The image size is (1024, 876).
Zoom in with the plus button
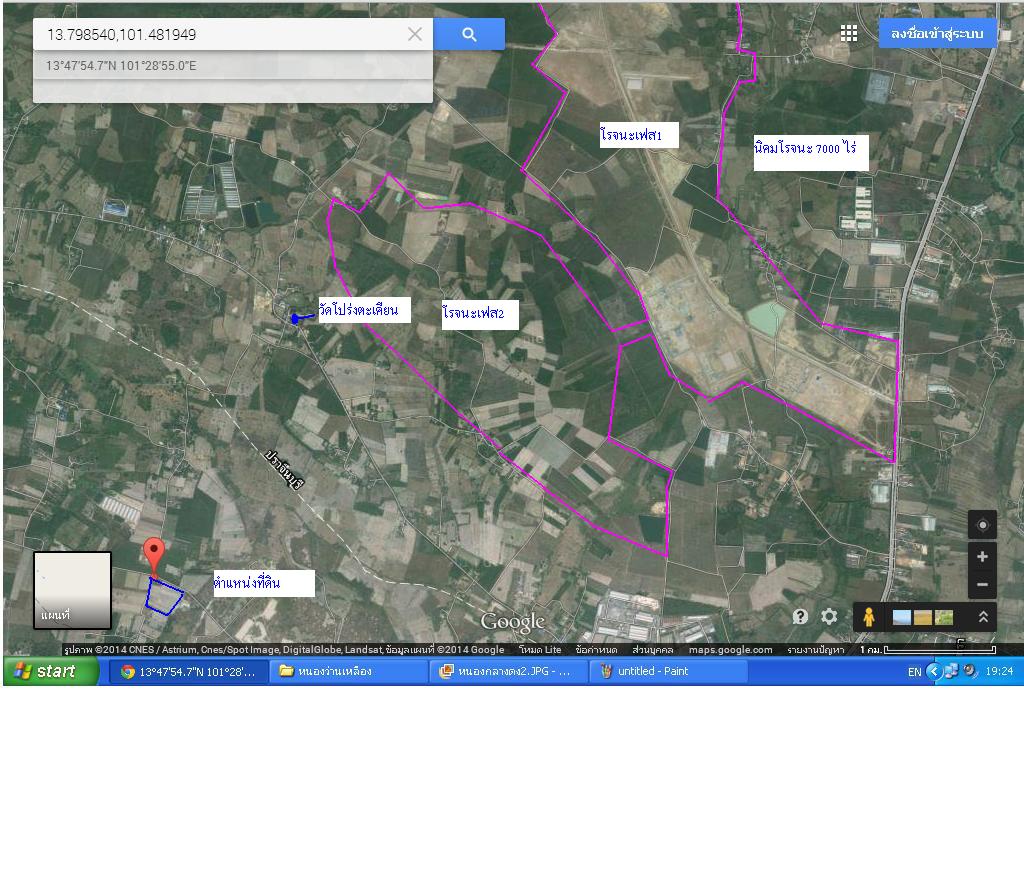click(x=982, y=557)
